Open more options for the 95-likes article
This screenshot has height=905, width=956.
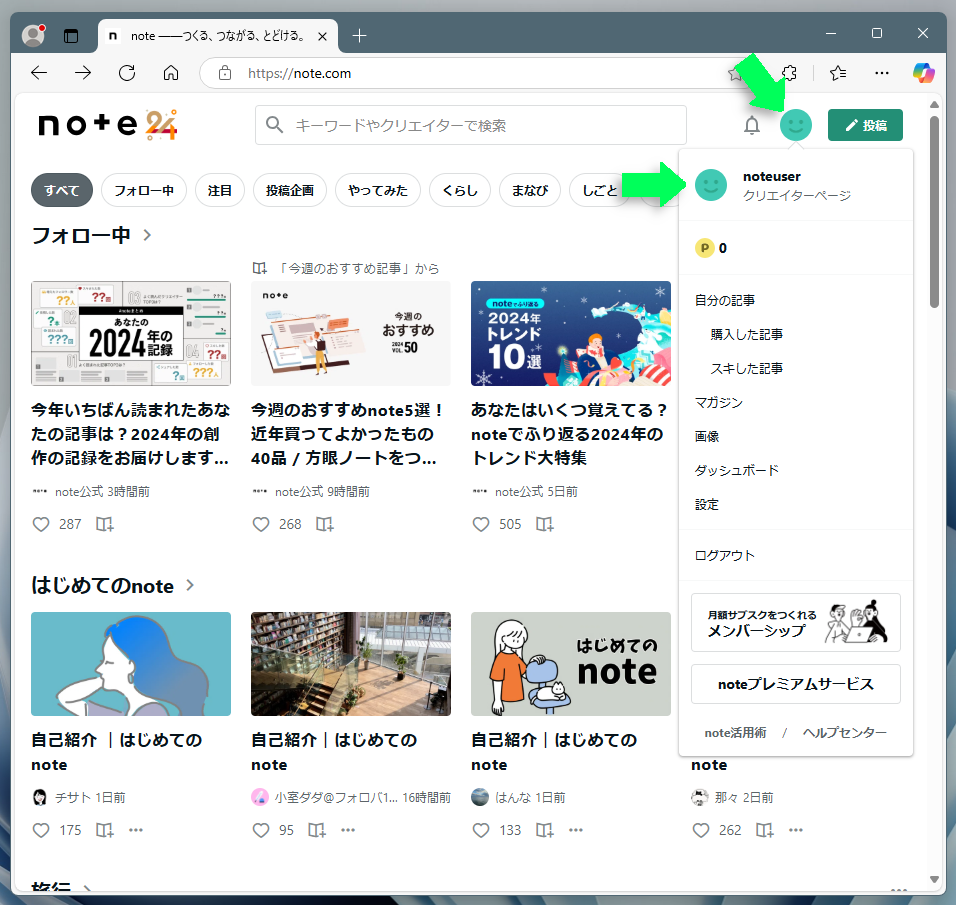(x=348, y=830)
